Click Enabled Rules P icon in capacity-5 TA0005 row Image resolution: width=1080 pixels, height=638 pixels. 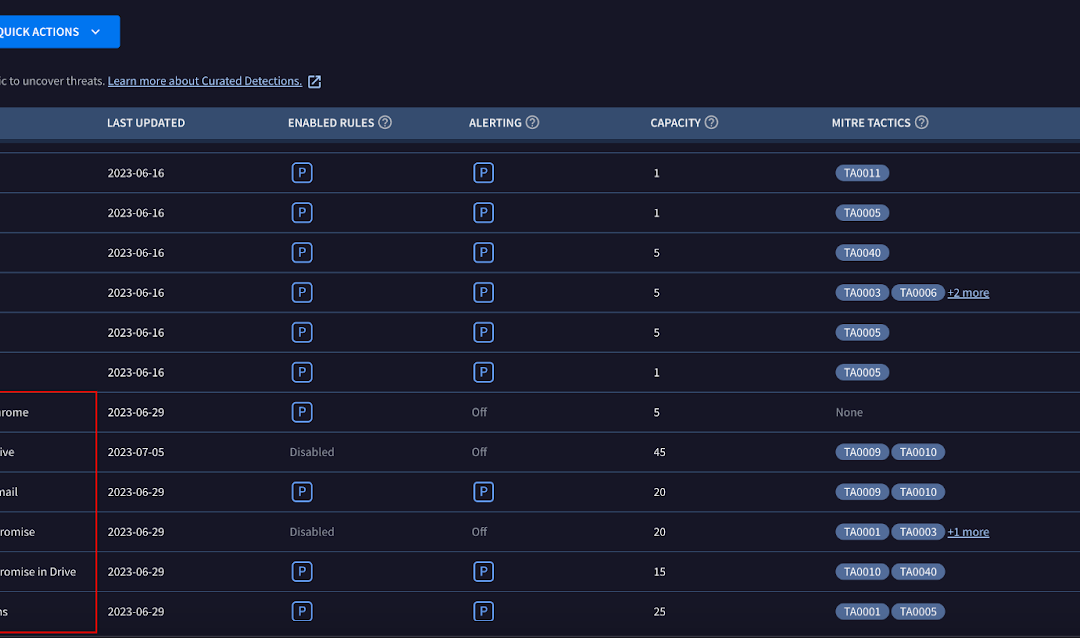(x=302, y=333)
